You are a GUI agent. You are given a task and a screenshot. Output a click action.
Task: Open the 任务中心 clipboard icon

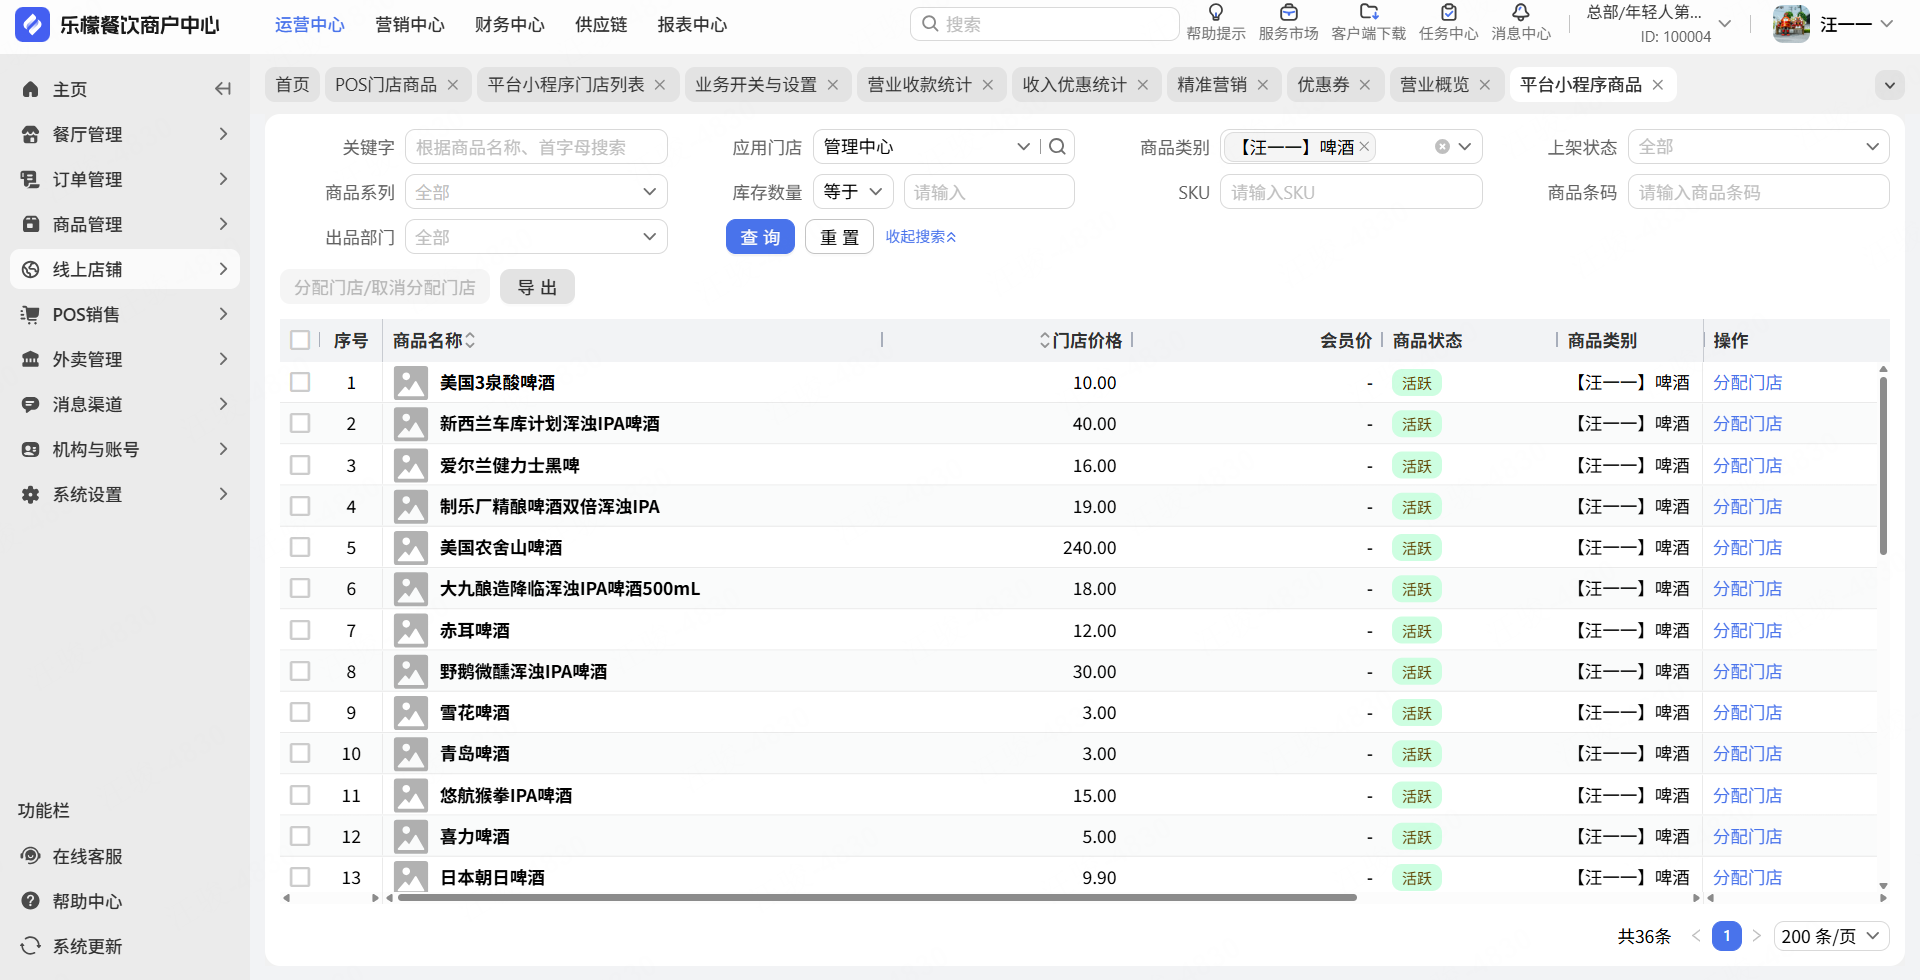pyautogui.click(x=1448, y=13)
